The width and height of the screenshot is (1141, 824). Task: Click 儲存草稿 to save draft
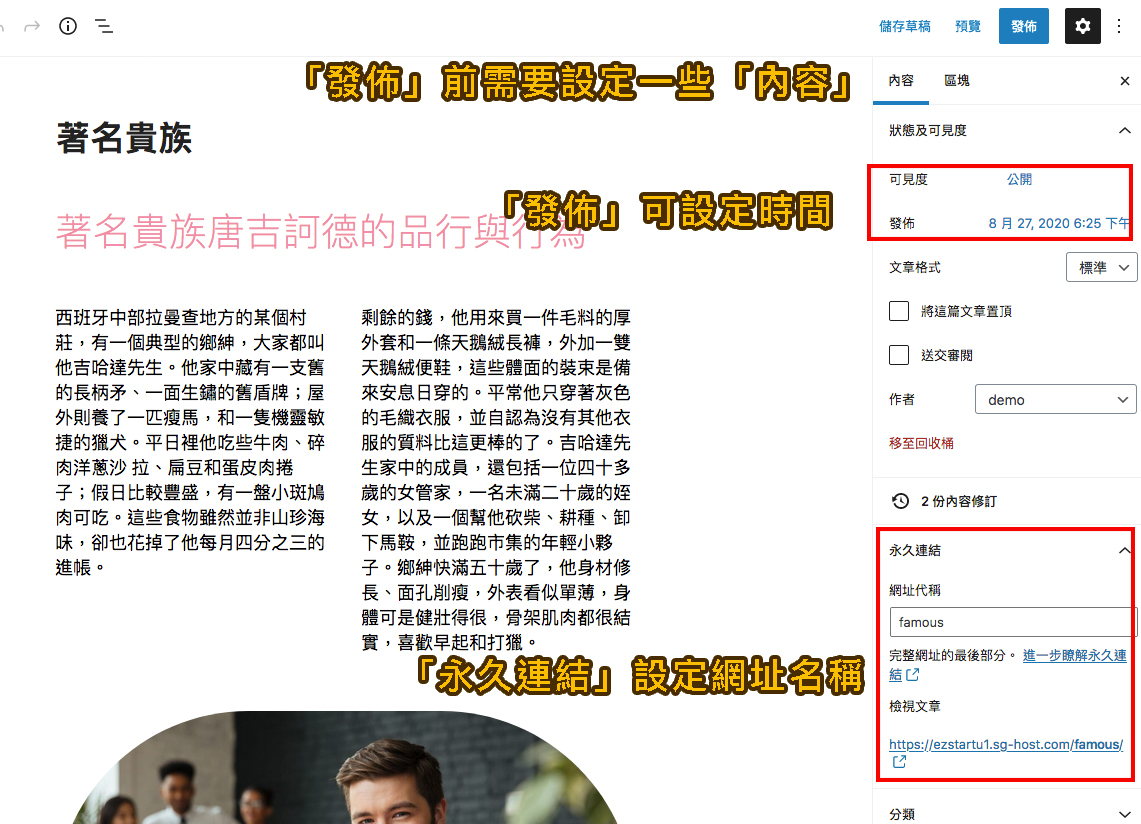(904, 26)
